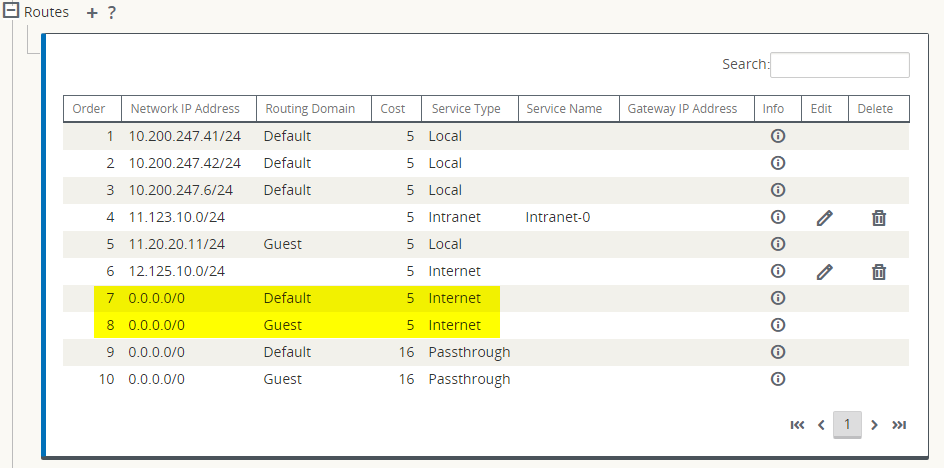944x468 pixels.
Task: Jump to last page of routes
Action: click(899, 425)
